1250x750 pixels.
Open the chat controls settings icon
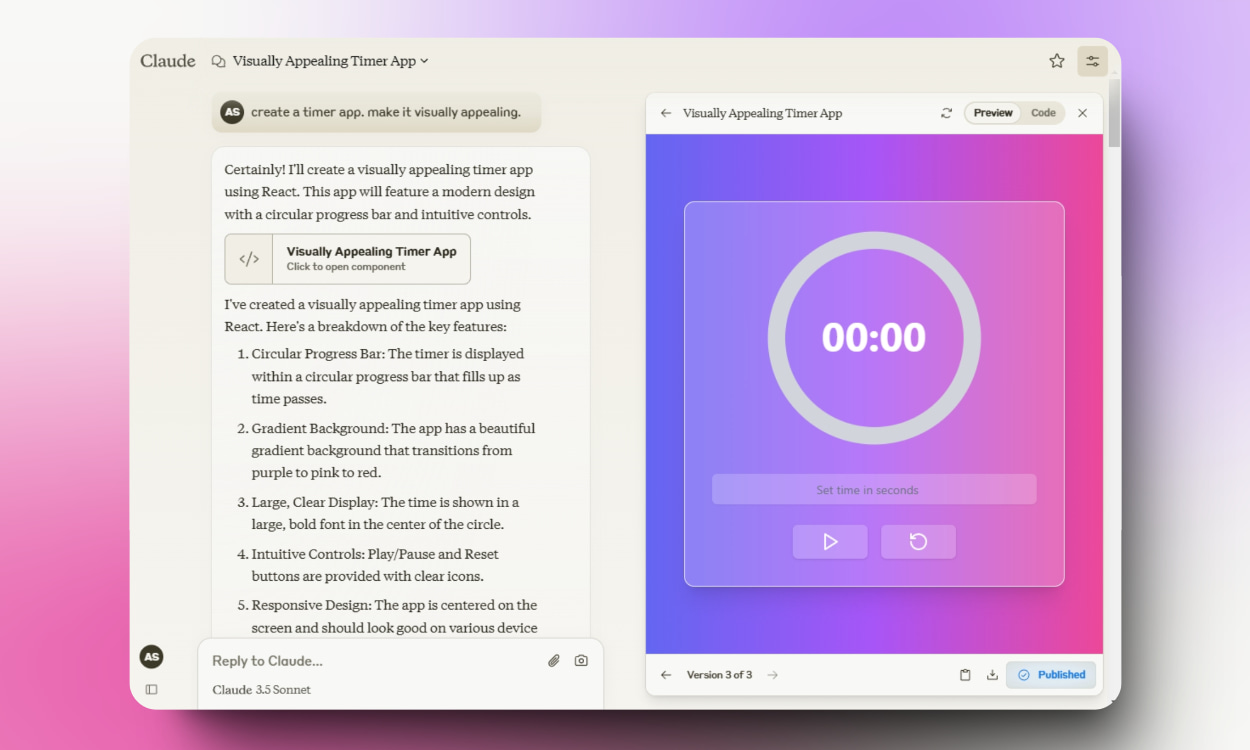coord(1092,61)
